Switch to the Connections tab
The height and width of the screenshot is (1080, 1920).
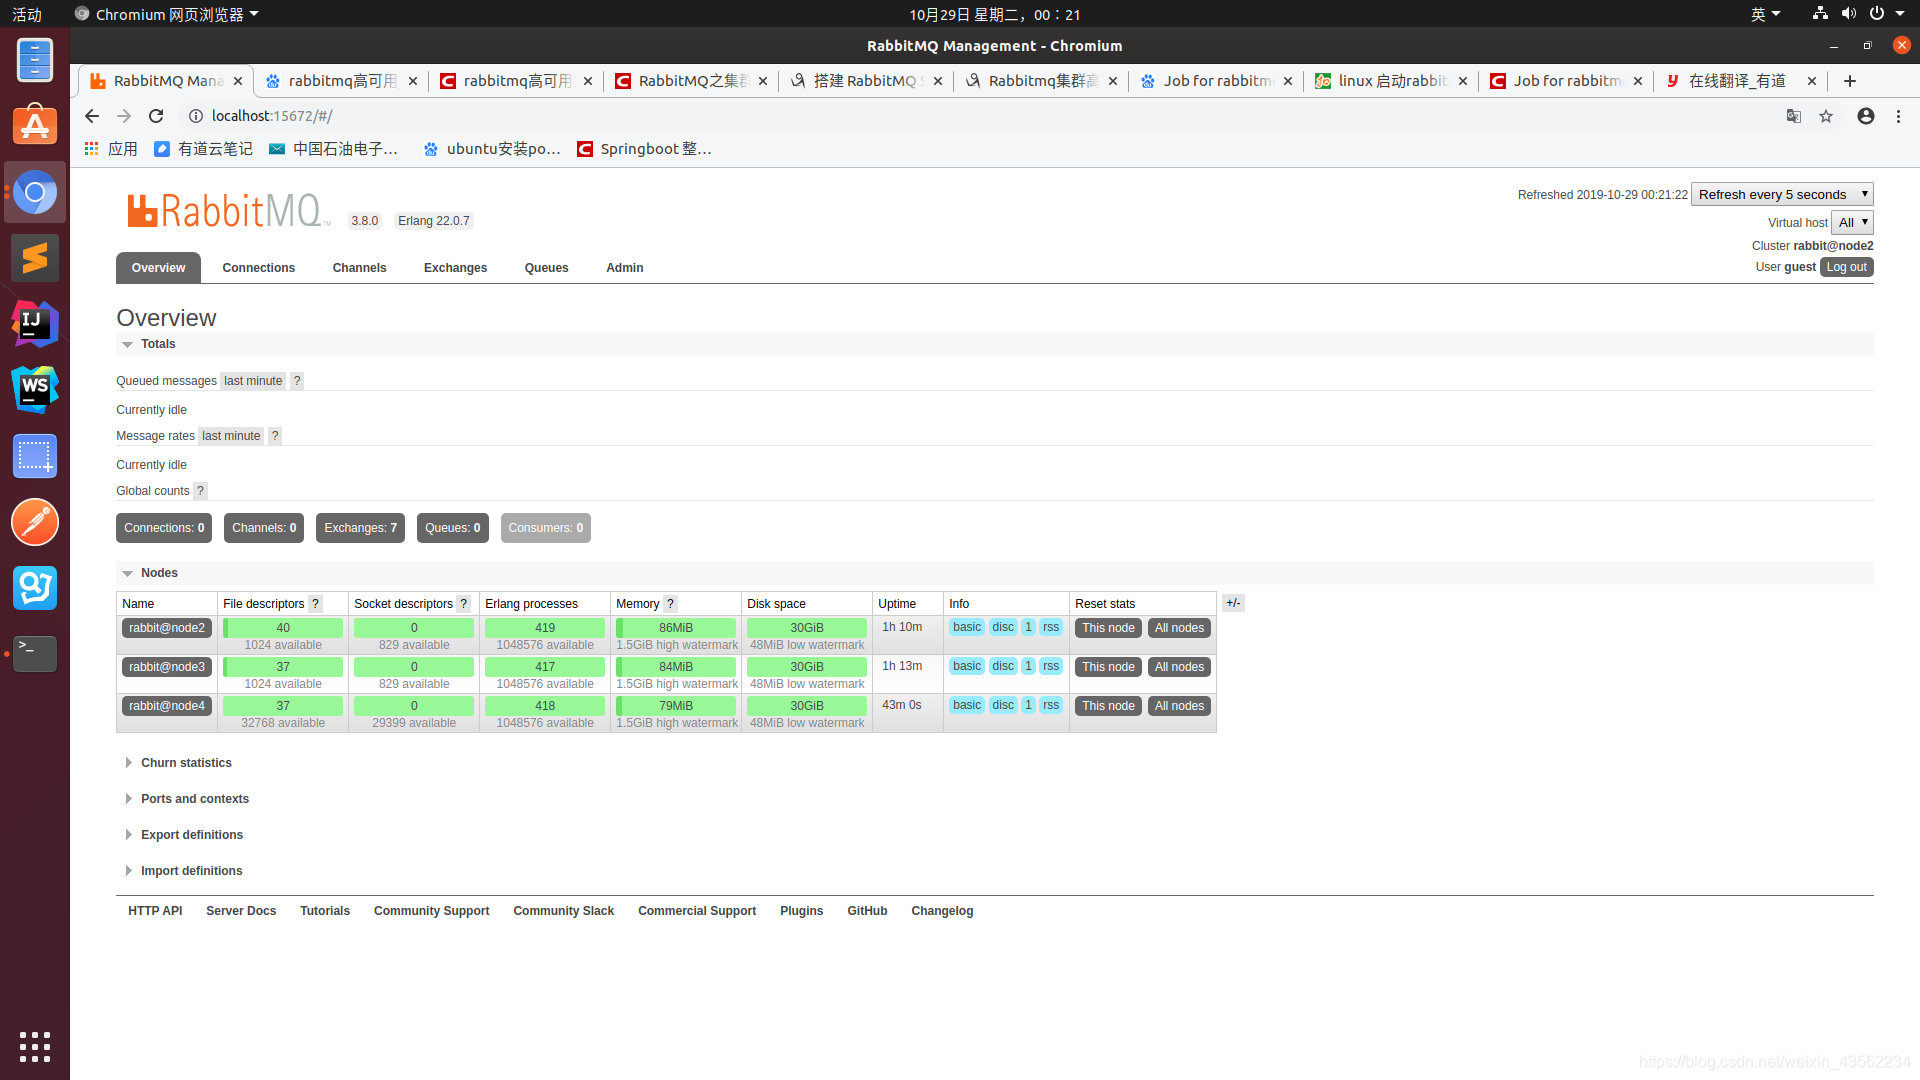click(259, 268)
